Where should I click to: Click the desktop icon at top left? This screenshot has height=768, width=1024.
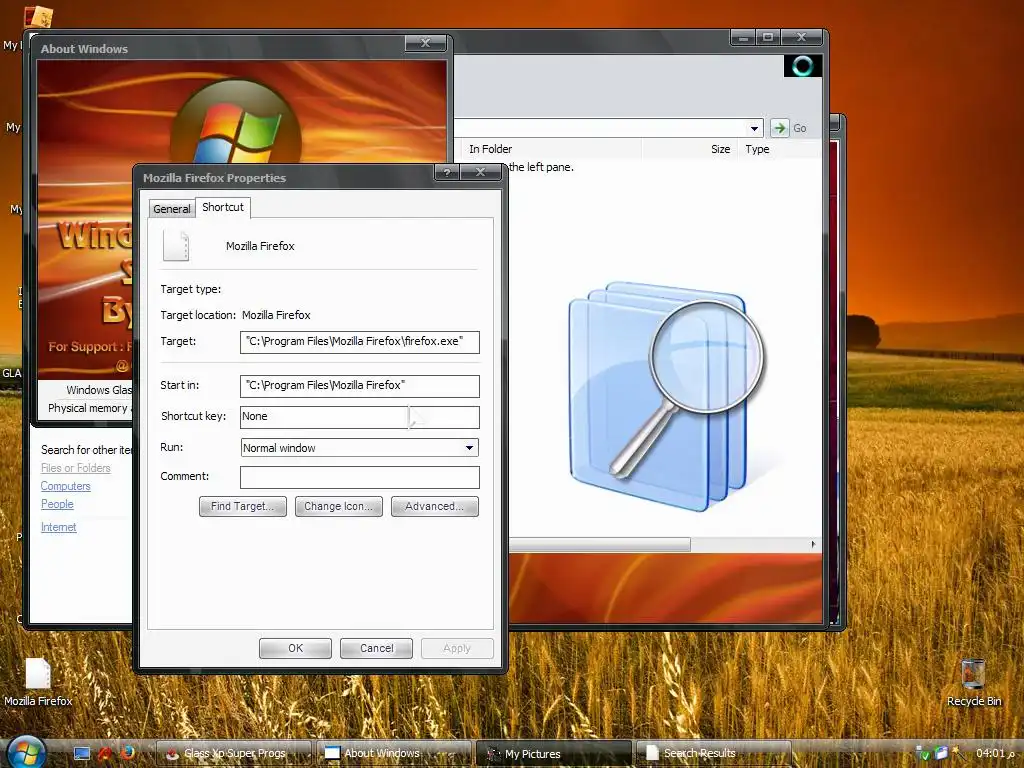tap(38, 16)
